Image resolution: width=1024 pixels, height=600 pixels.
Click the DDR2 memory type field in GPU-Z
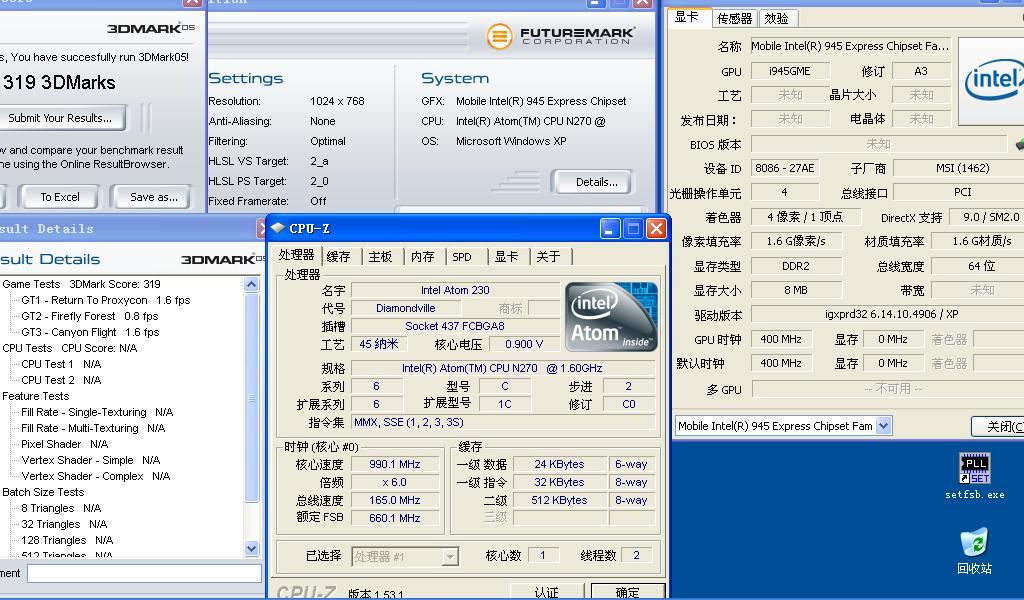coord(796,266)
